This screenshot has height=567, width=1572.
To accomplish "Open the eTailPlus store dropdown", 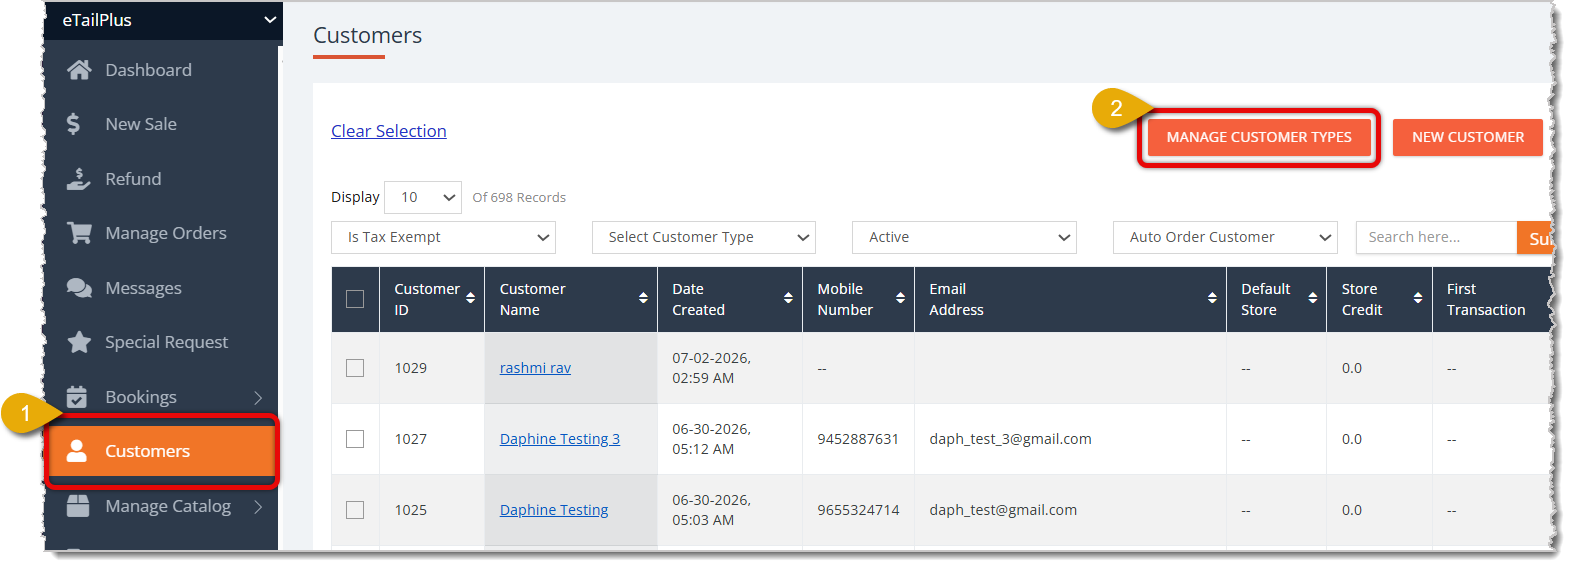I will pyautogui.click(x=164, y=20).
